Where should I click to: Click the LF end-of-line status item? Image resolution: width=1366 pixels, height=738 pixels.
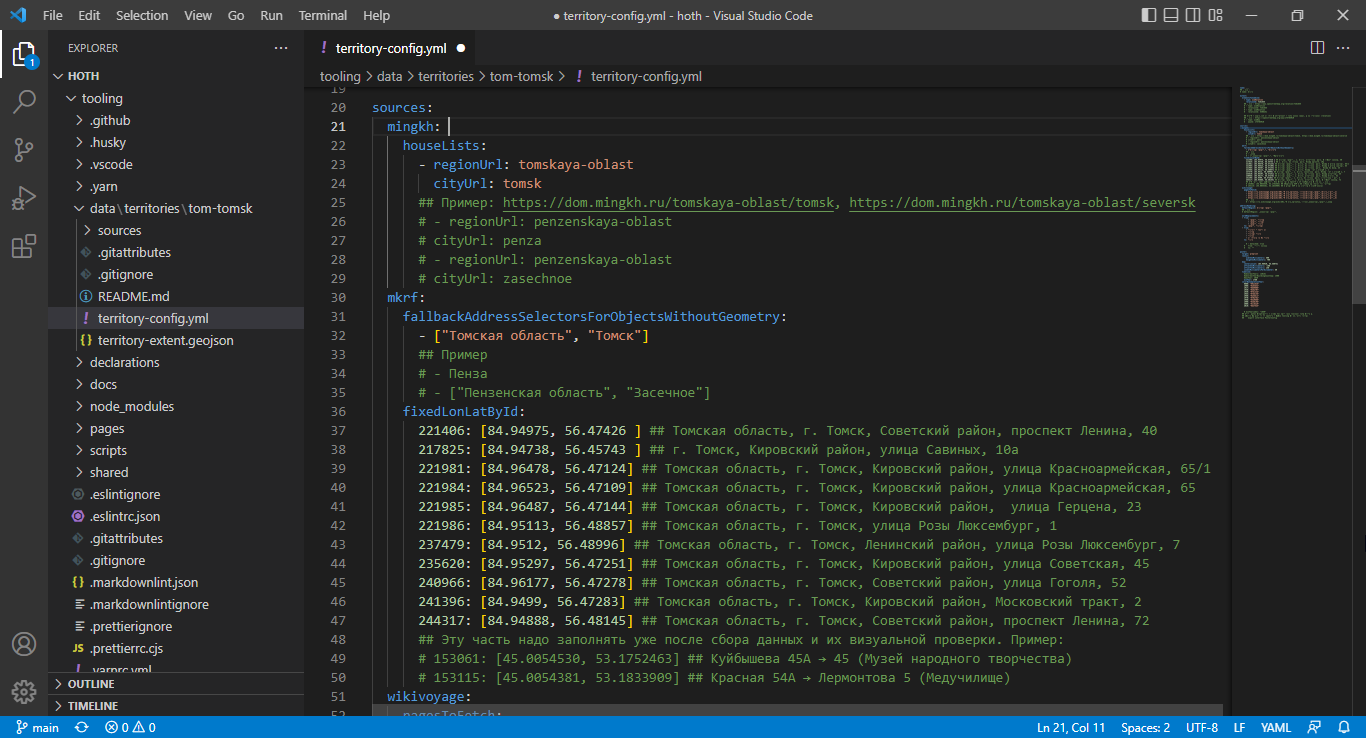coord(1239,728)
